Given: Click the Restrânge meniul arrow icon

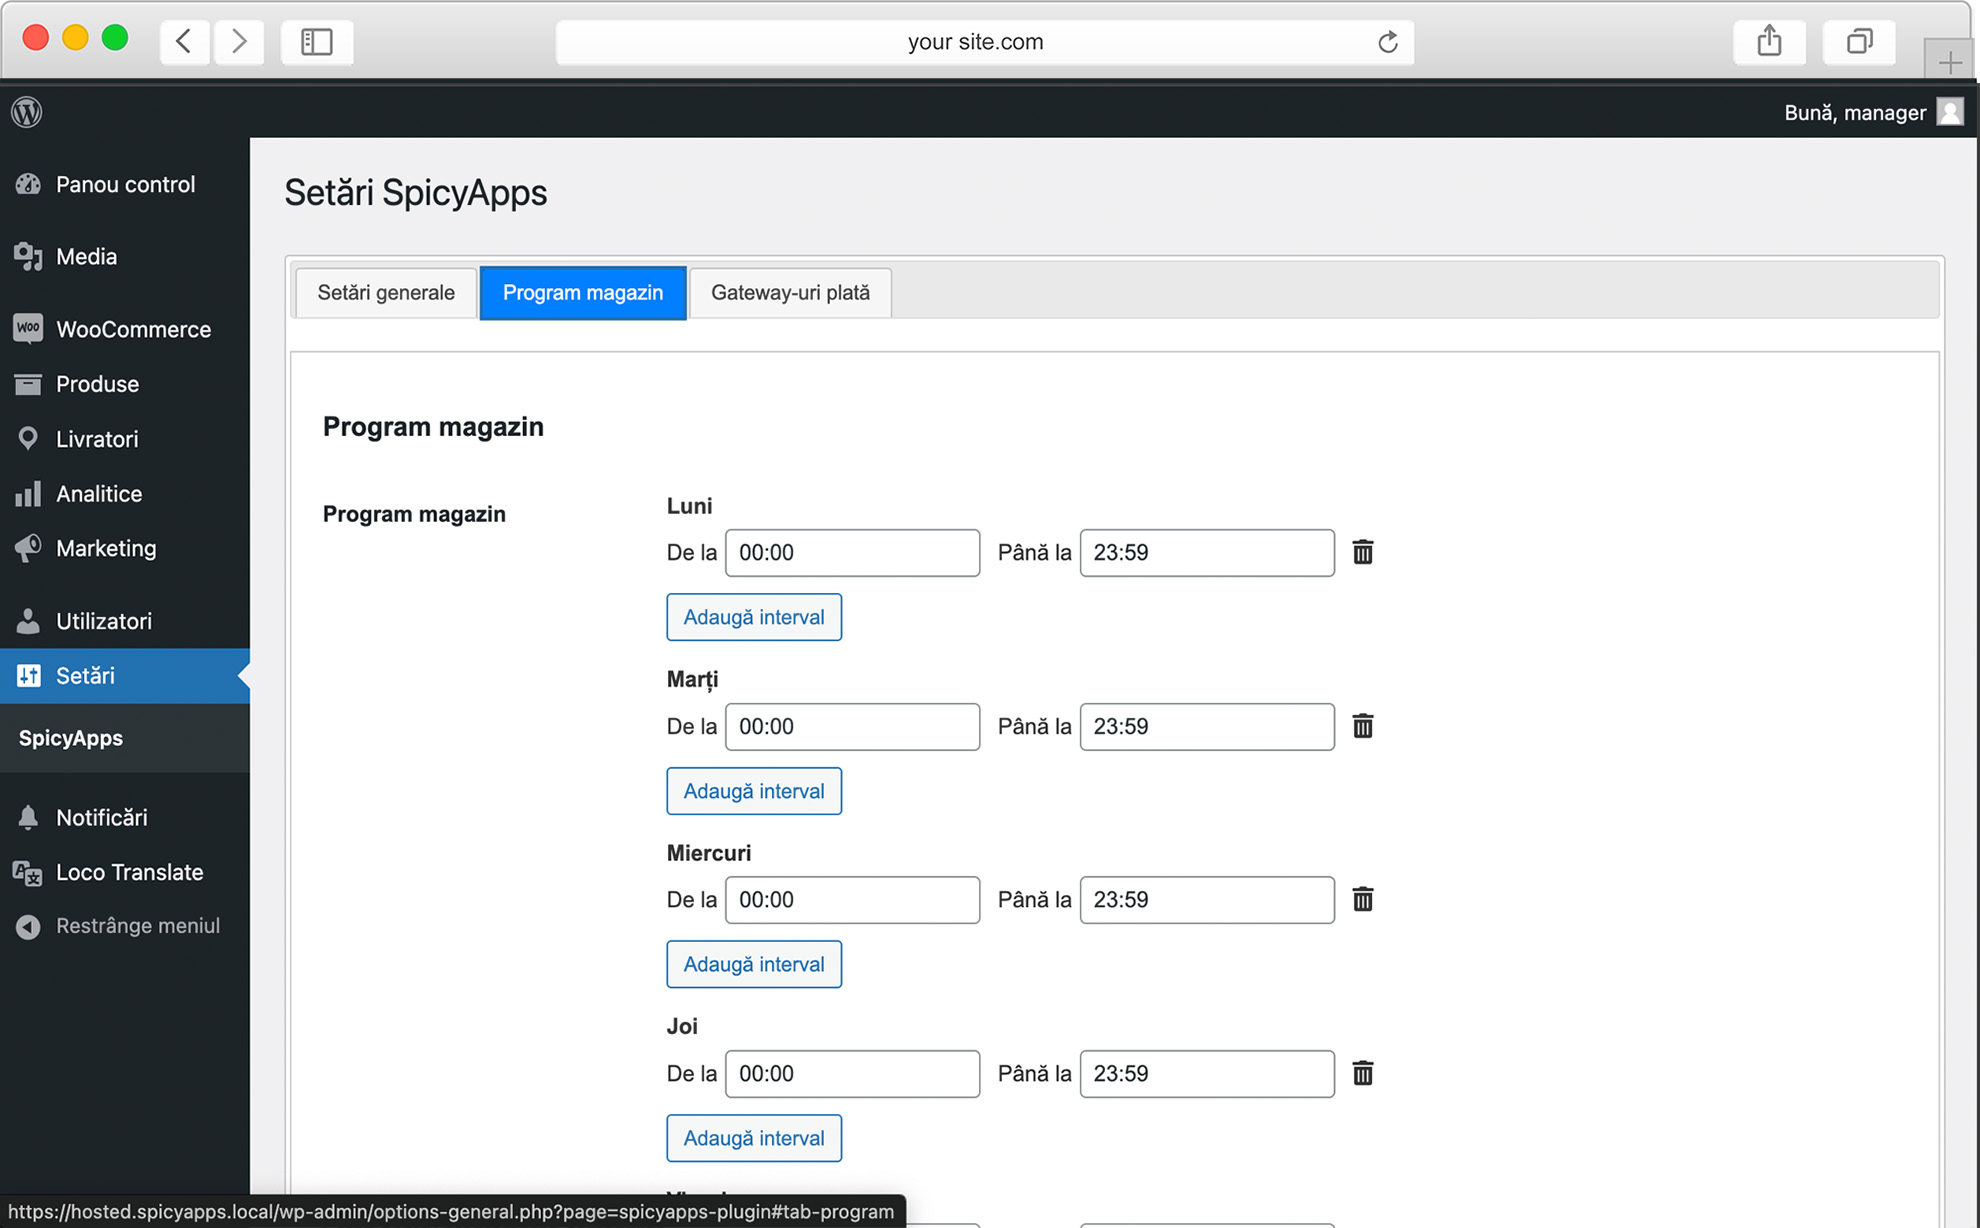Looking at the screenshot, I should point(28,927).
